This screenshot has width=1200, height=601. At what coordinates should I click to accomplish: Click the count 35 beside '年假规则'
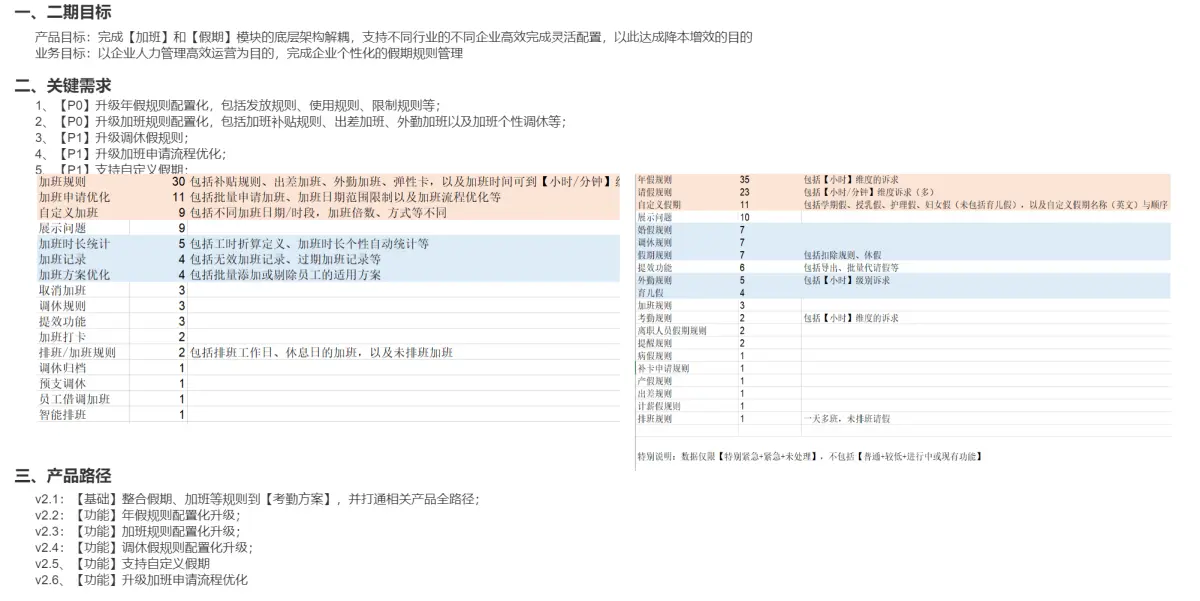[x=744, y=180]
